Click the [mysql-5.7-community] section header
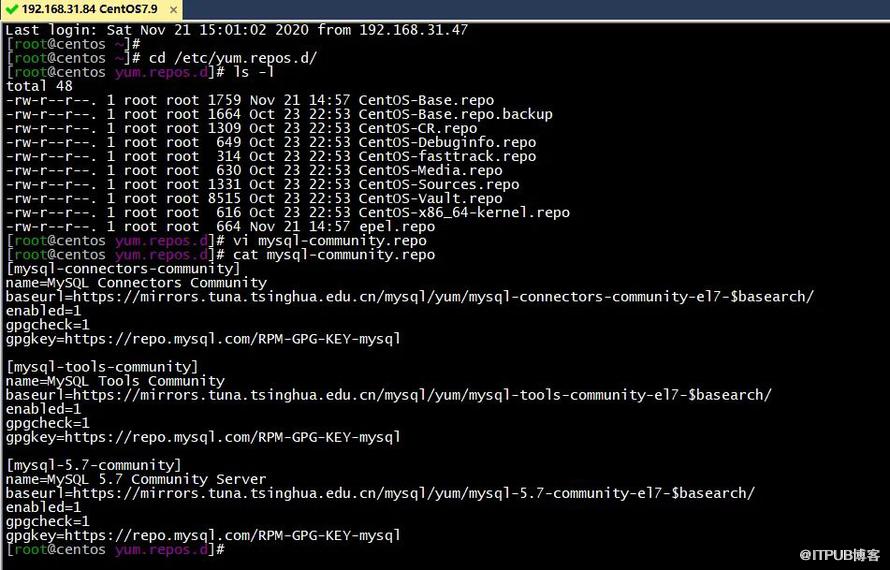The height and width of the screenshot is (570, 890). (x=94, y=466)
